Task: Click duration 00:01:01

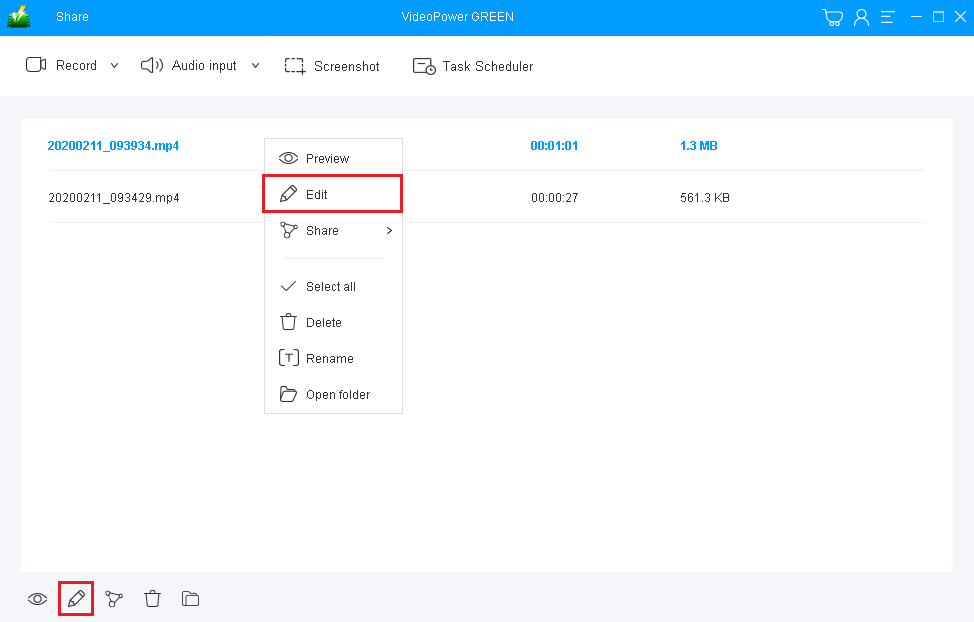Action: pos(554,145)
